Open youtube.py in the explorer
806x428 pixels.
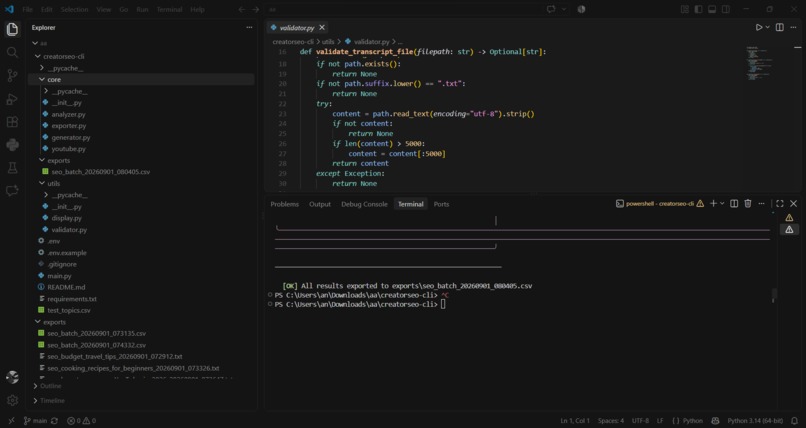(x=68, y=148)
